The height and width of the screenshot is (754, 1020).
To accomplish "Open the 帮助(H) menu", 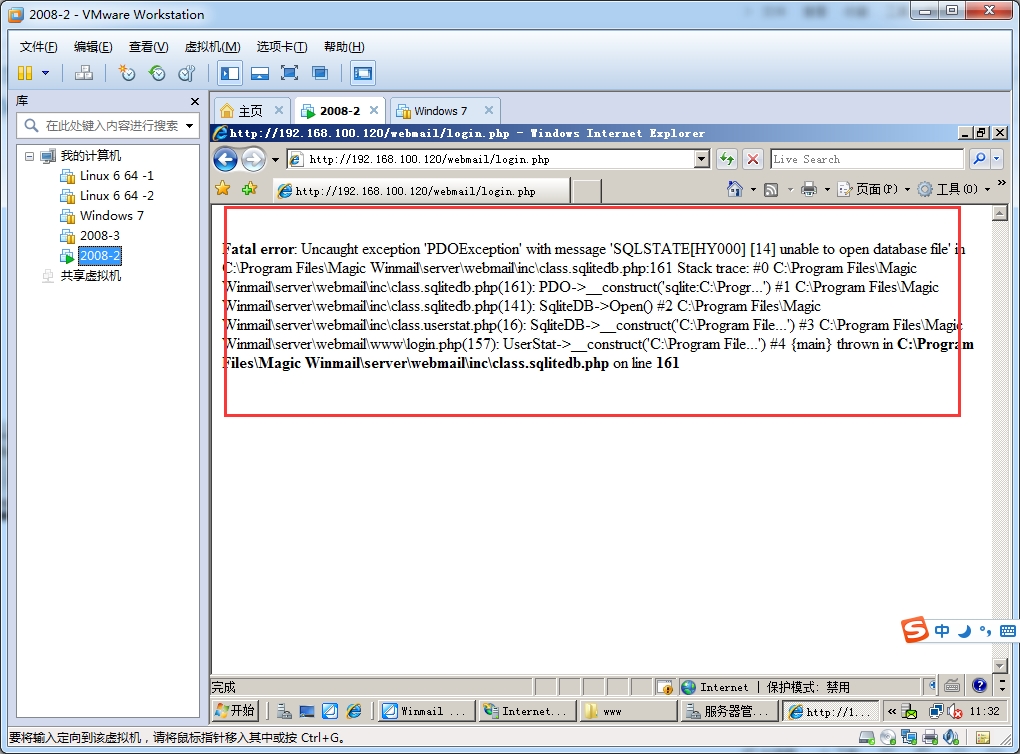I will pos(344,47).
